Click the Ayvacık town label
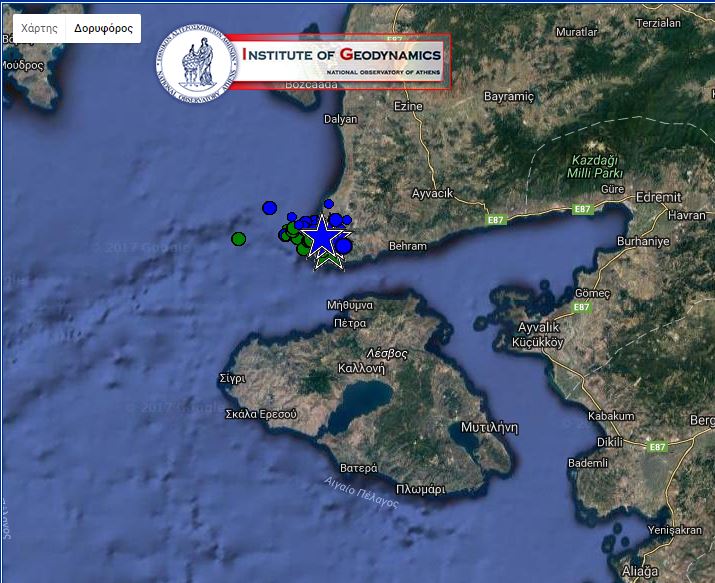715x583 pixels. [x=432, y=193]
